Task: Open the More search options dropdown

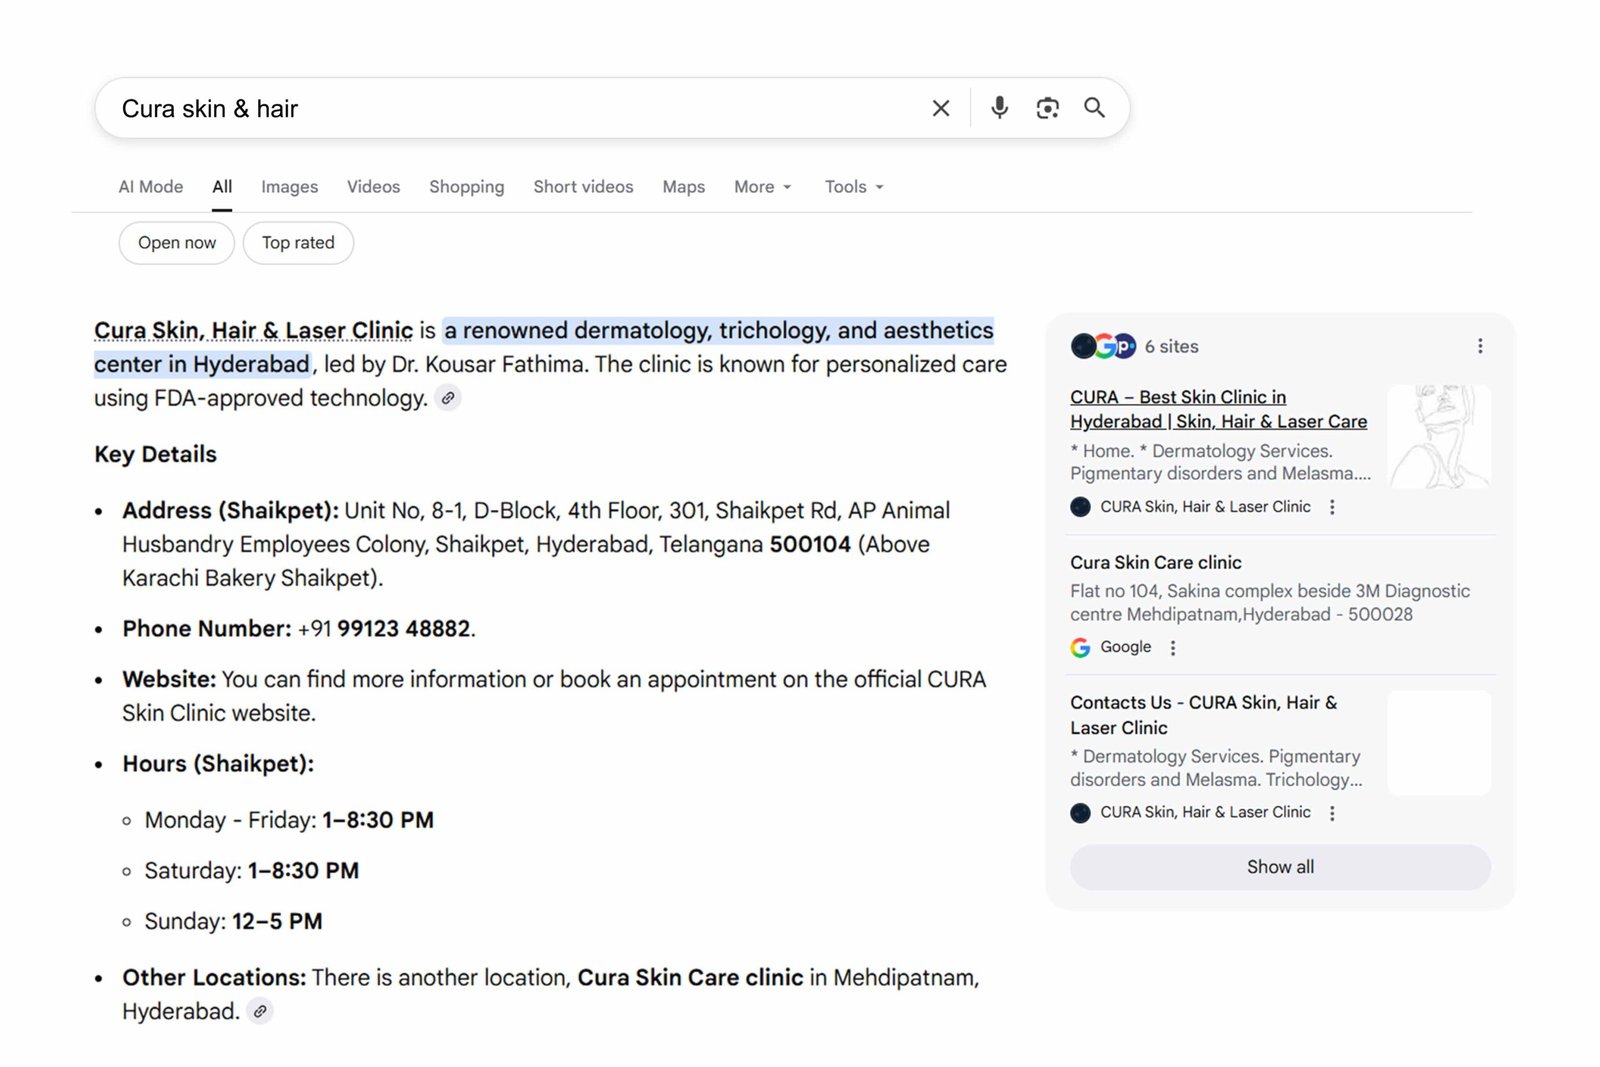Action: coord(761,187)
